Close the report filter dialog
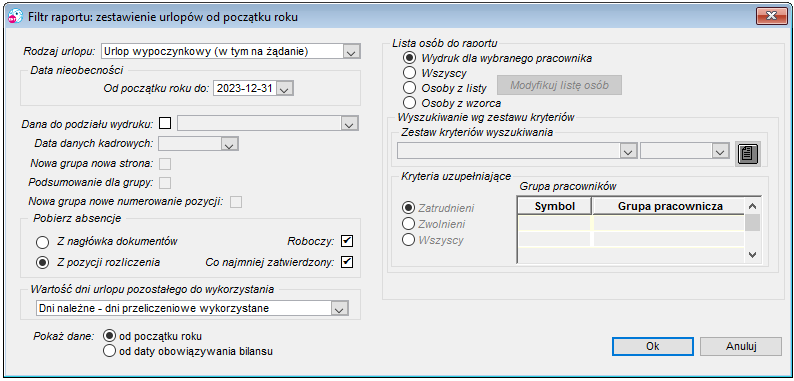 coord(772,16)
